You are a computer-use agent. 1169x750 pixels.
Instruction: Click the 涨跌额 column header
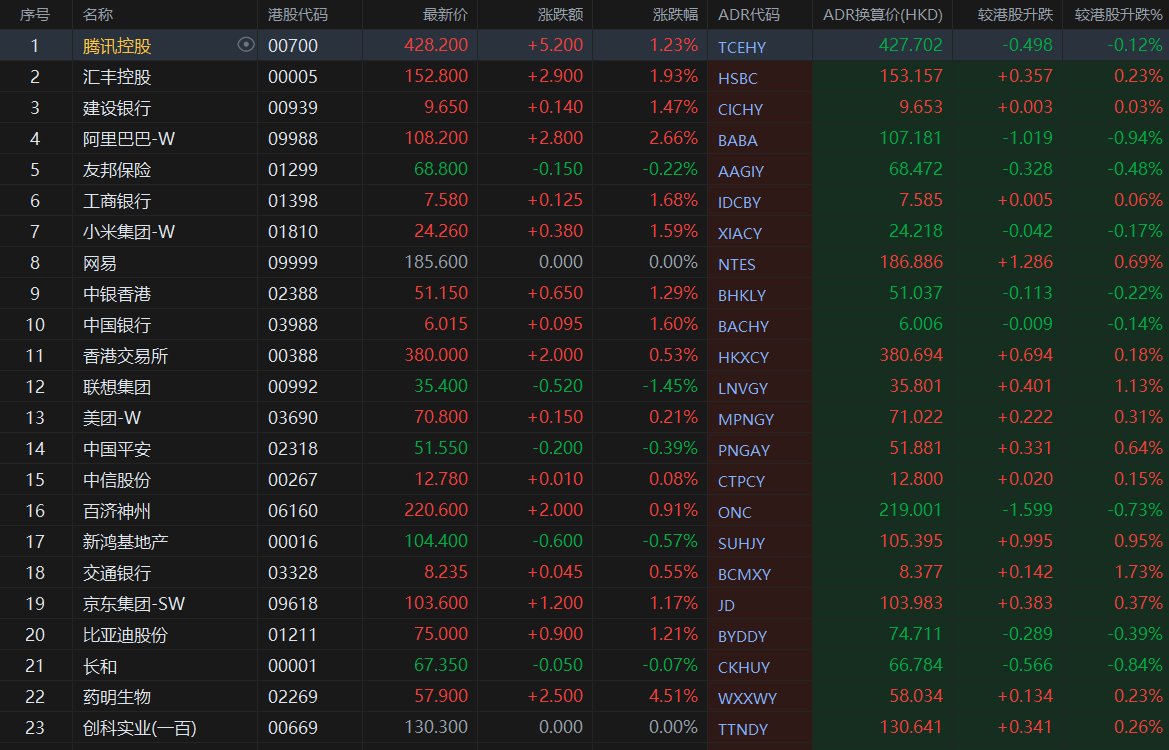[x=560, y=15]
